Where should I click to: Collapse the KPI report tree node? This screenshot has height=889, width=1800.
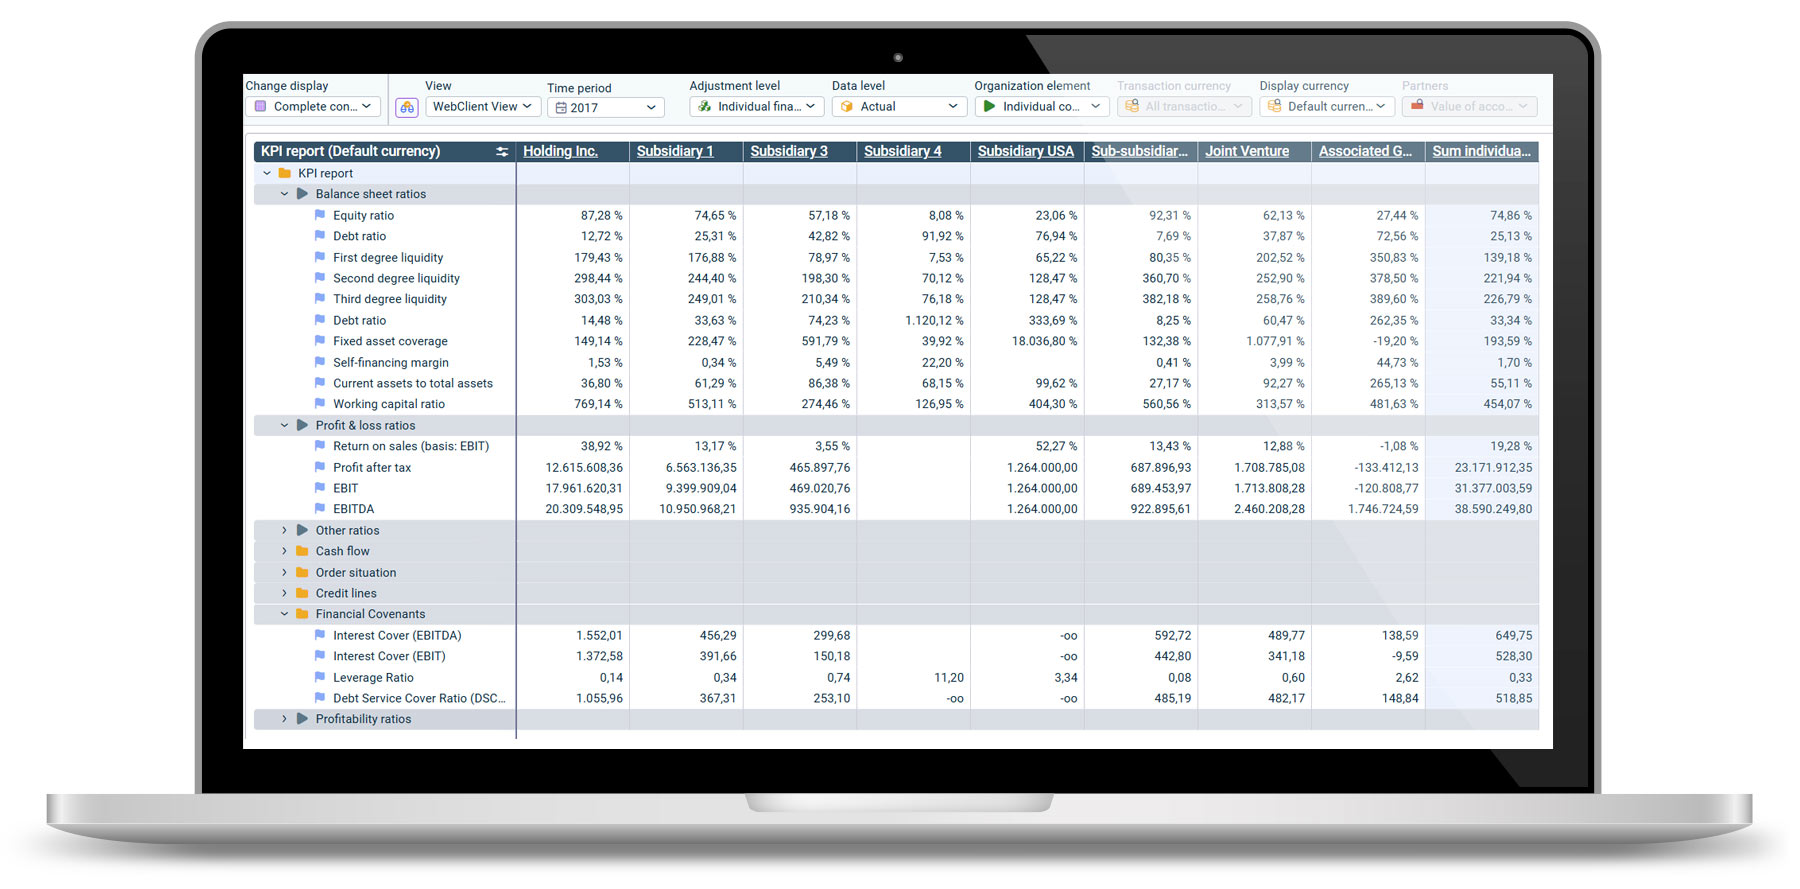(267, 173)
